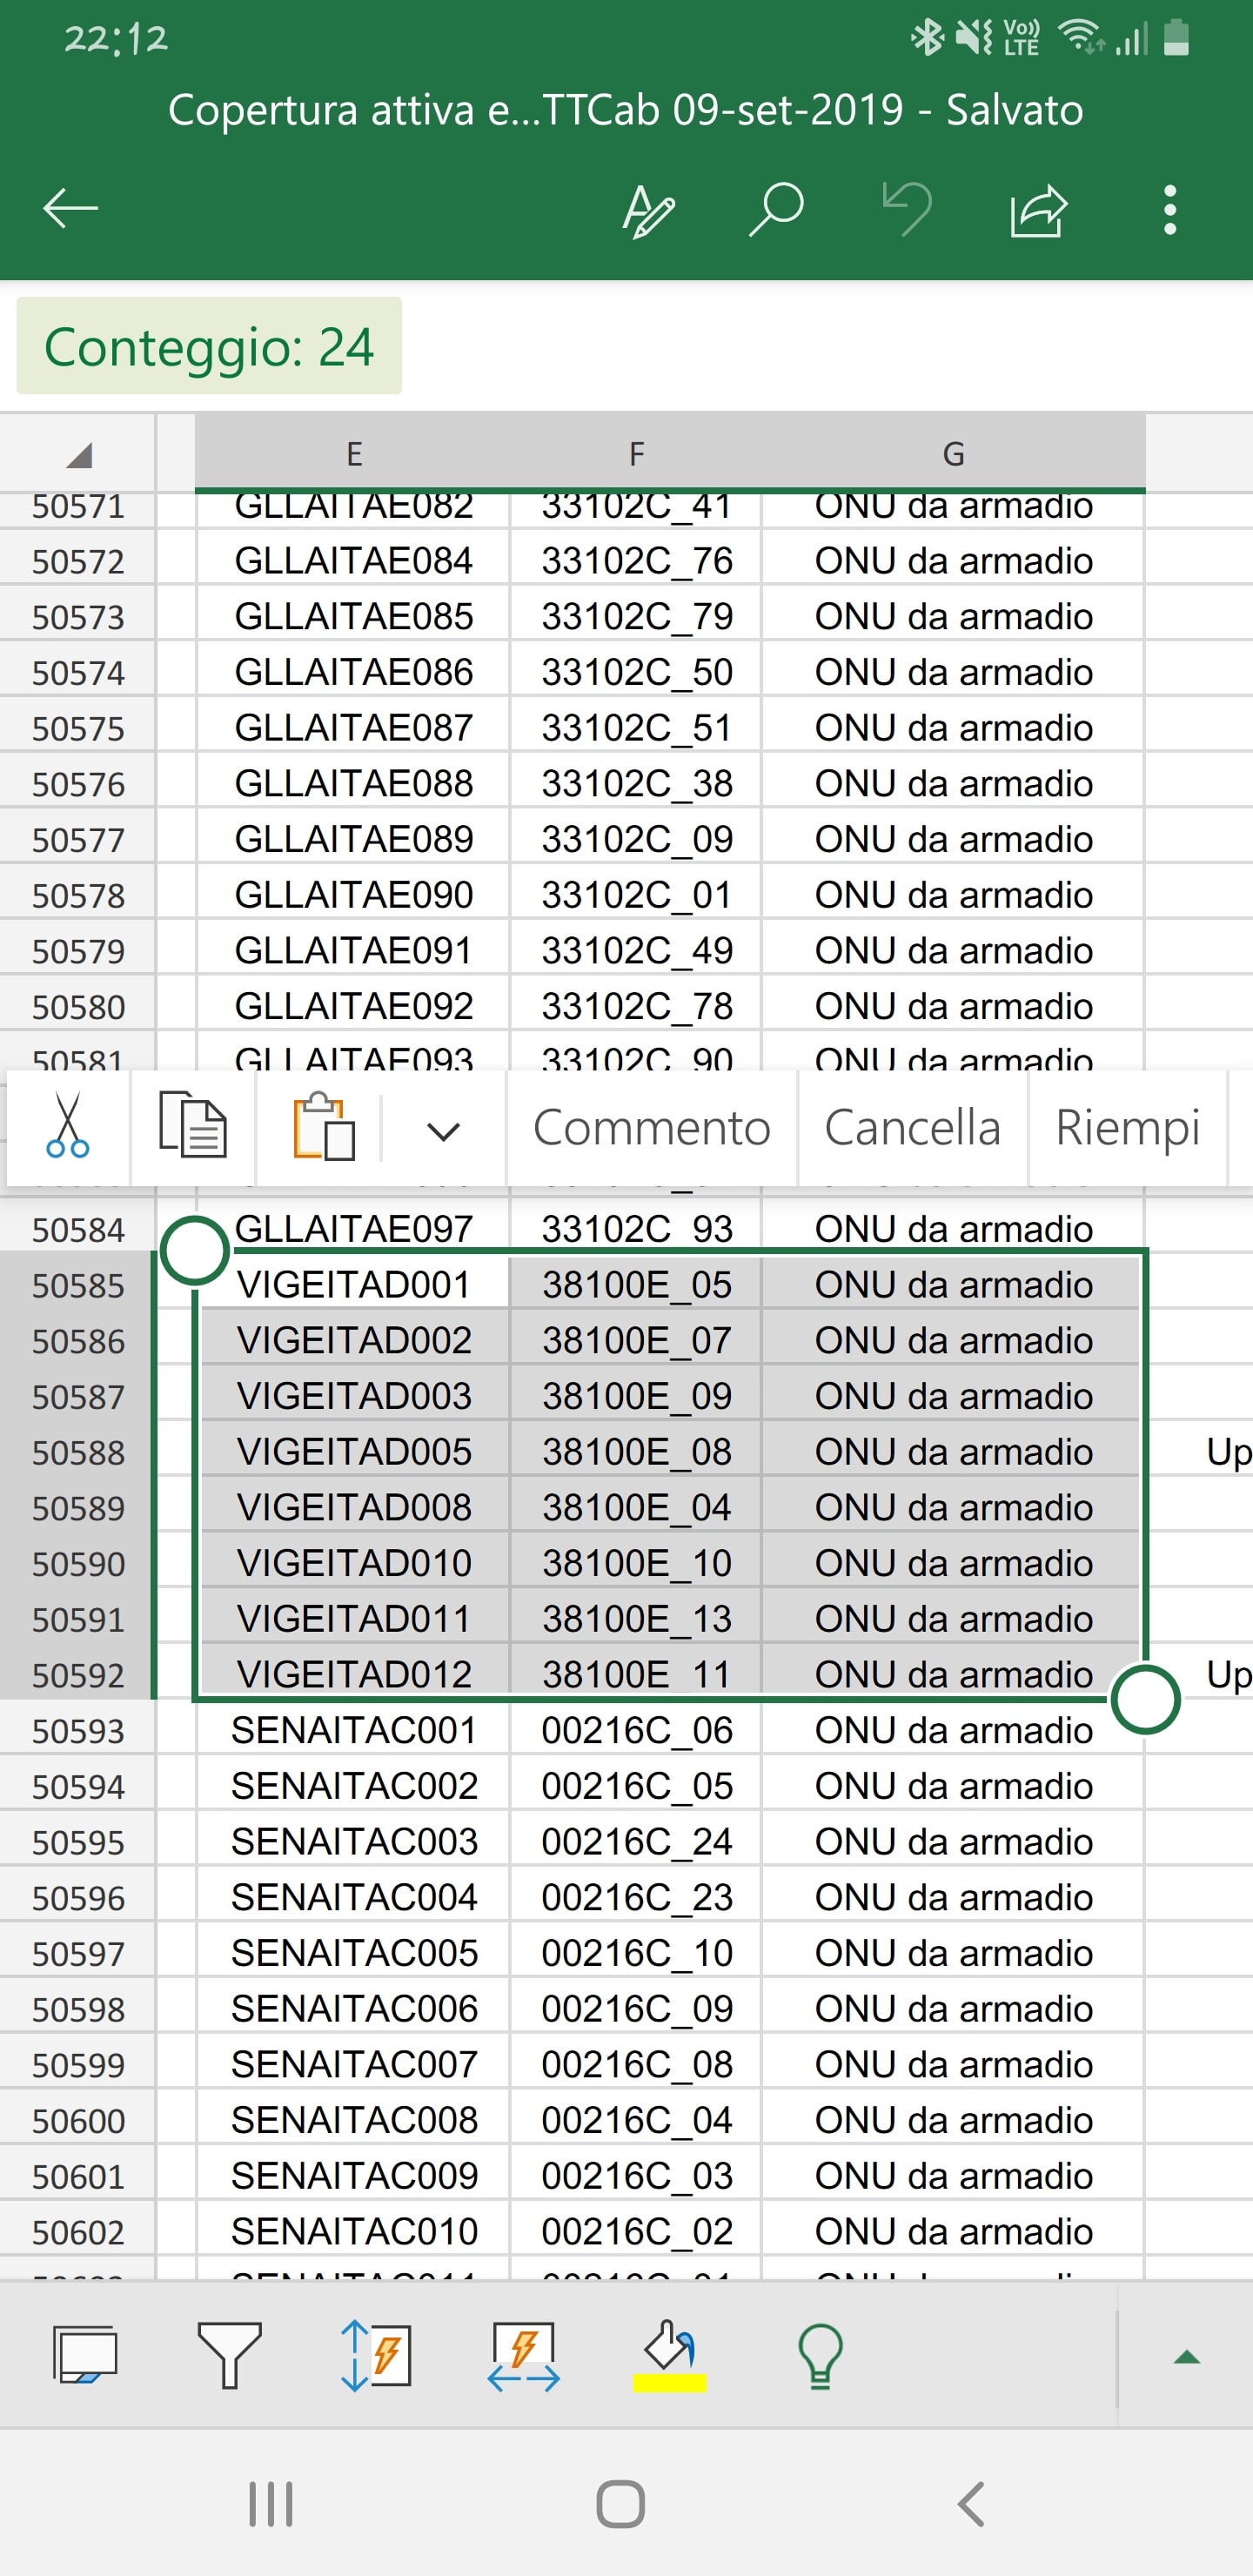Select cell SENAITAC005
The width and height of the screenshot is (1253, 2576).
pyautogui.click(x=354, y=1953)
